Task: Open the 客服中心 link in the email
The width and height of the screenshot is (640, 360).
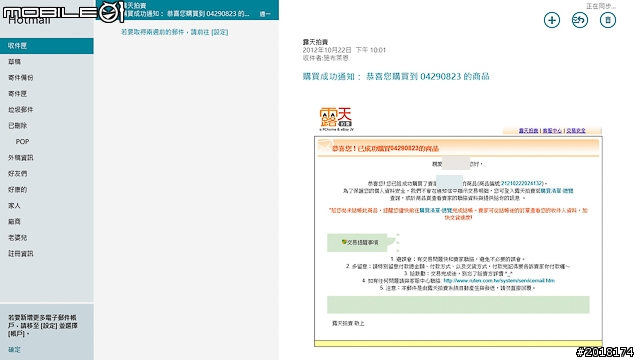Action: coord(552,131)
